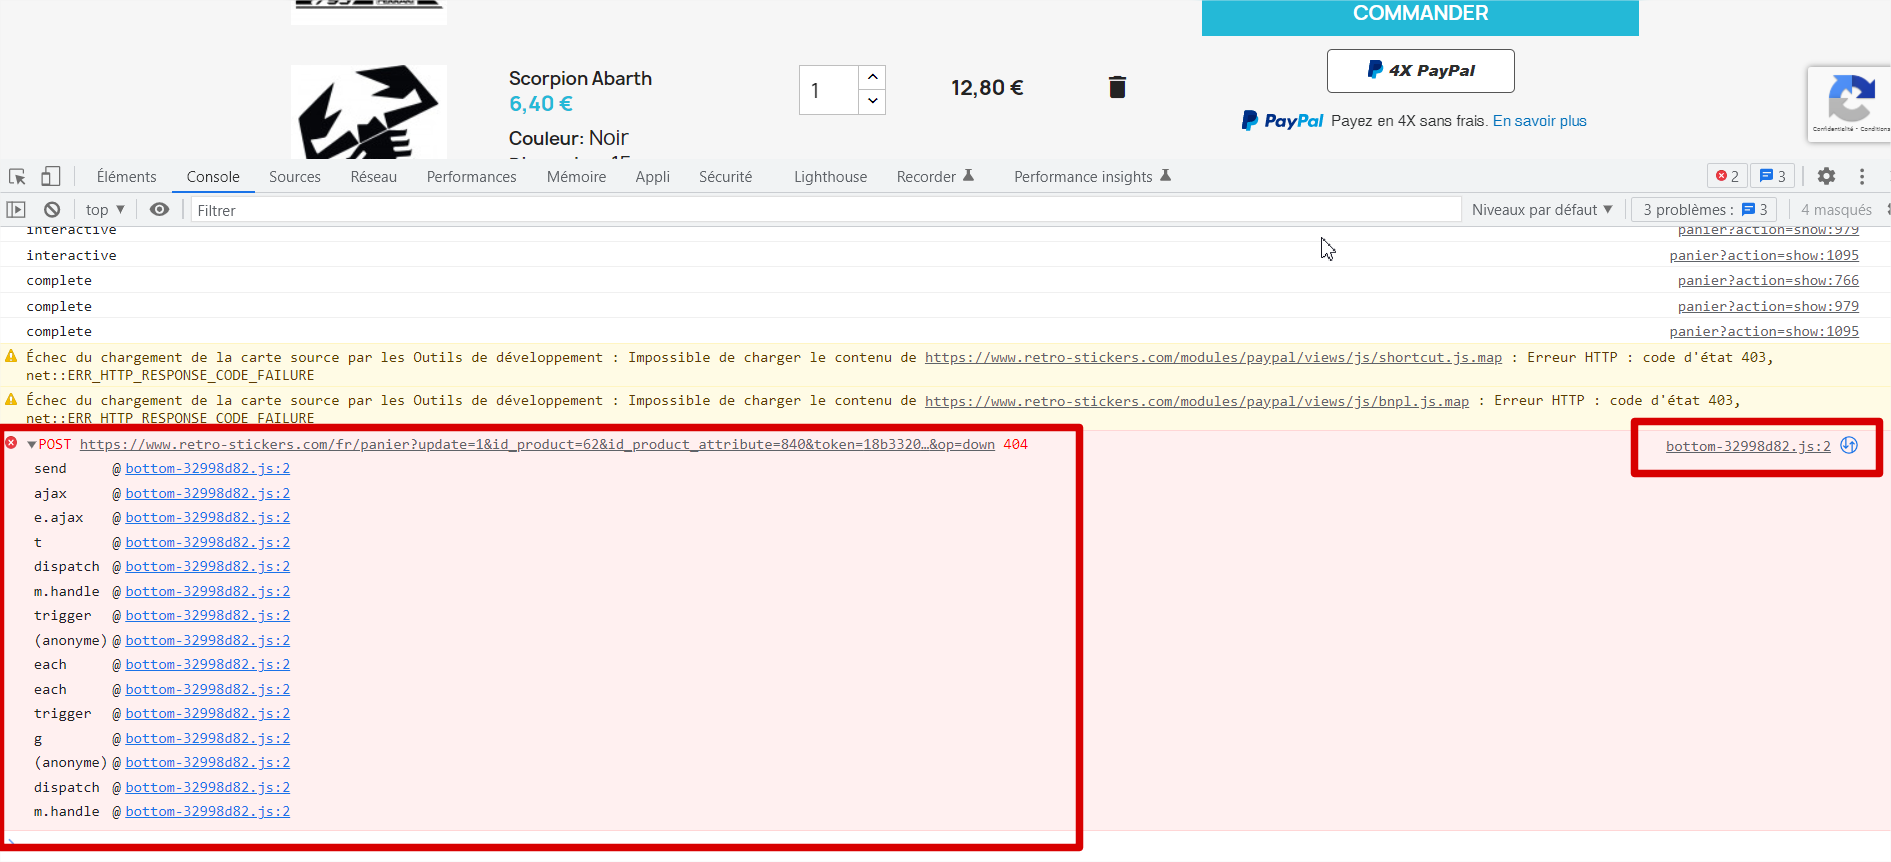The image size is (1891, 862).
Task: Switch to the Sources tab
Action: point(295,177)
